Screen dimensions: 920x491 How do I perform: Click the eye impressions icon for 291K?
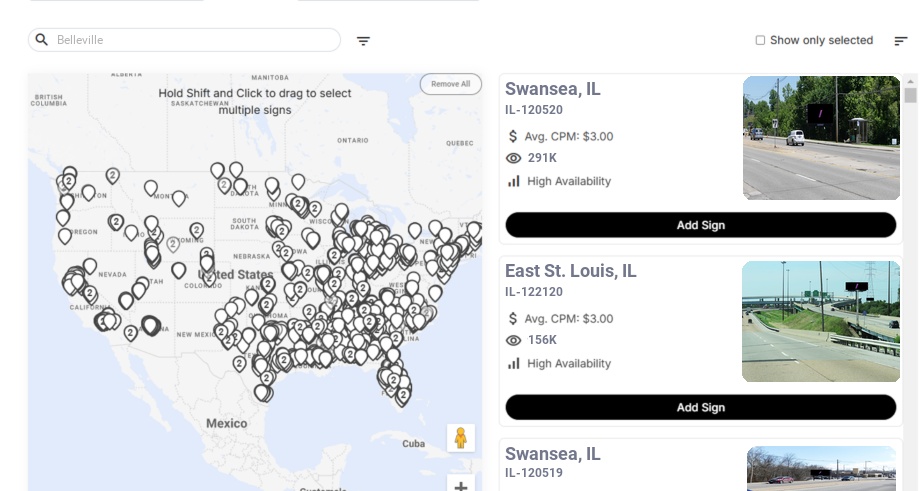point(514,158)
